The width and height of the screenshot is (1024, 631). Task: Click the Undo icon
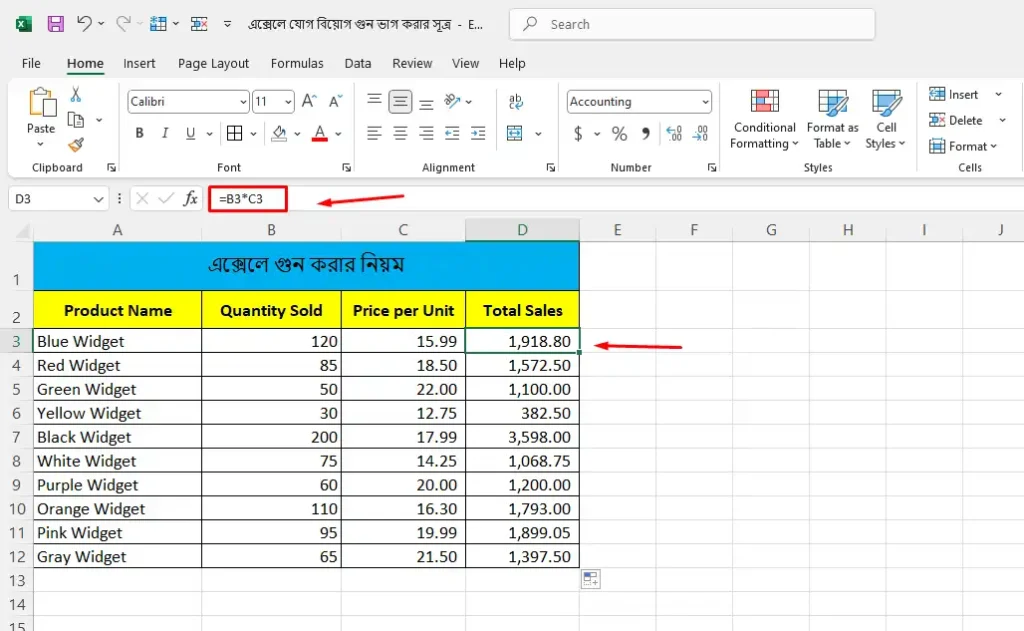tap(84, 24)
